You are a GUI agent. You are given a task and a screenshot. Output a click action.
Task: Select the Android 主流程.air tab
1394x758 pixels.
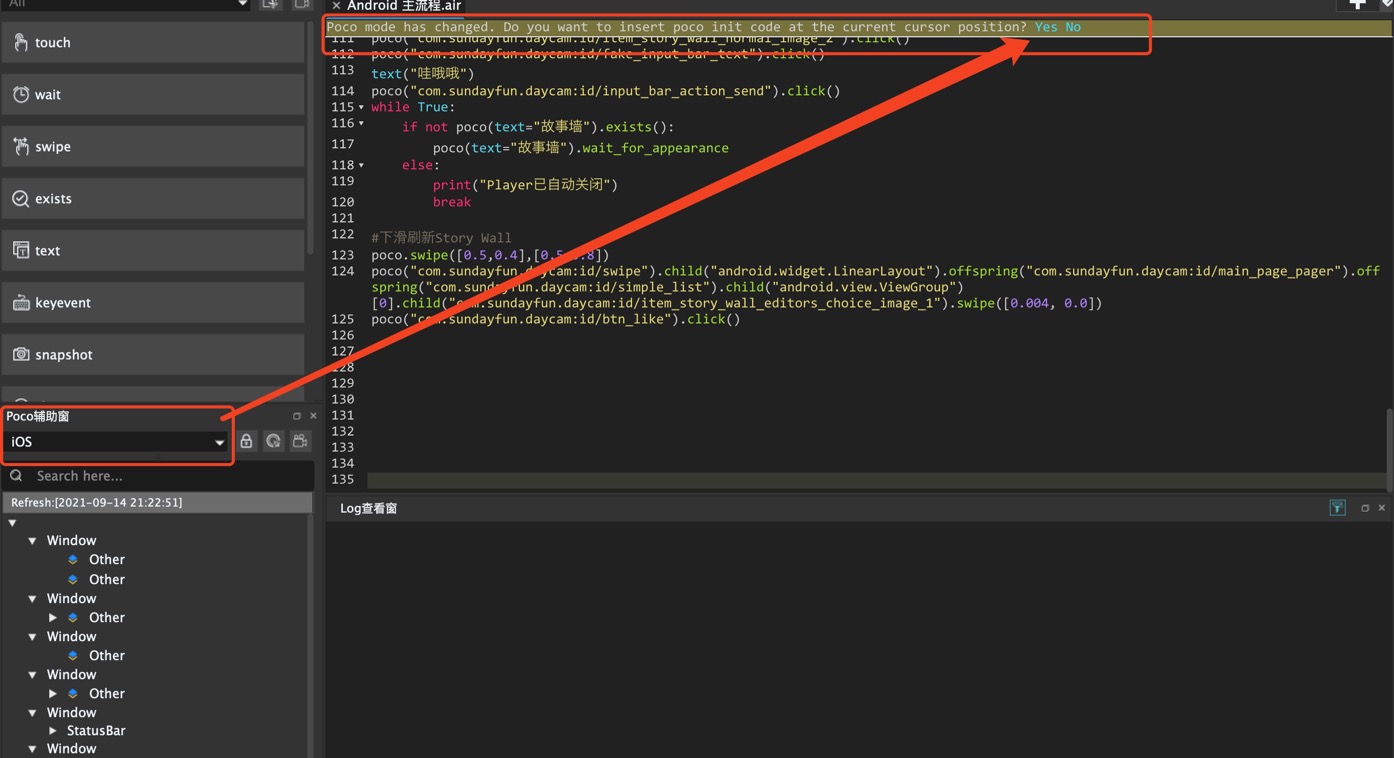tap(404, 6)
